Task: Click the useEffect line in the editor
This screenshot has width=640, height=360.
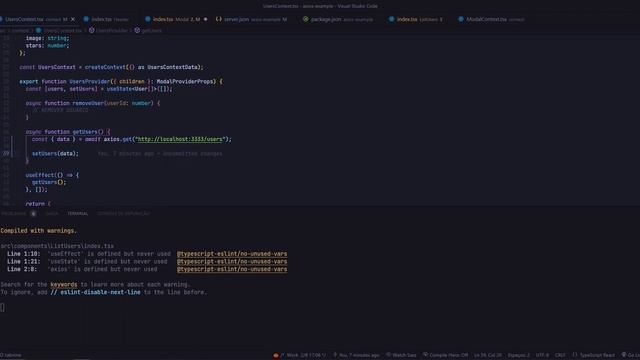Action: point(52,175)
